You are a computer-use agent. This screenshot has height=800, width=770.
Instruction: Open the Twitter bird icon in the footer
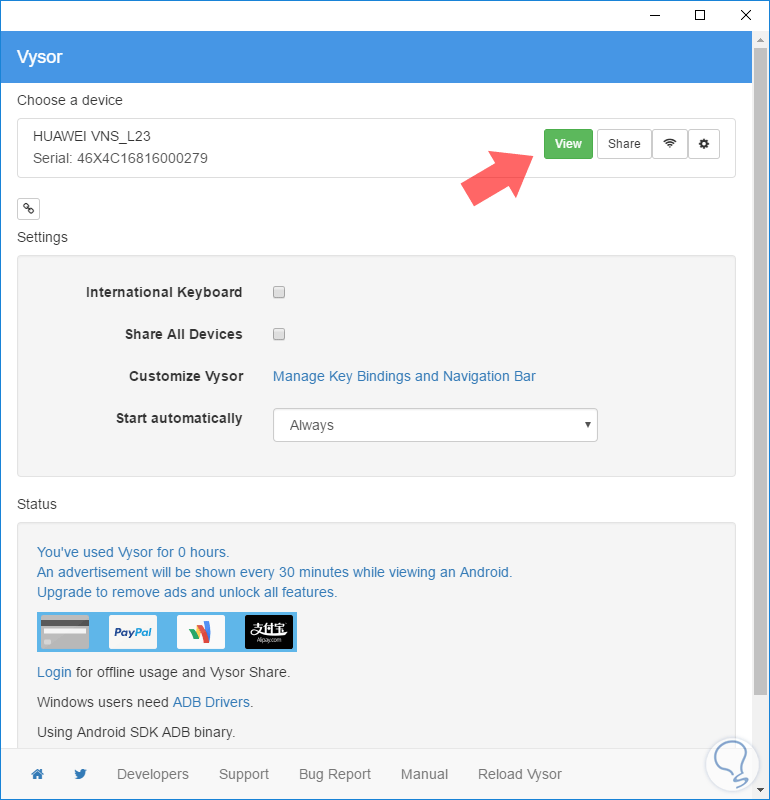click(x=80, y=774)
